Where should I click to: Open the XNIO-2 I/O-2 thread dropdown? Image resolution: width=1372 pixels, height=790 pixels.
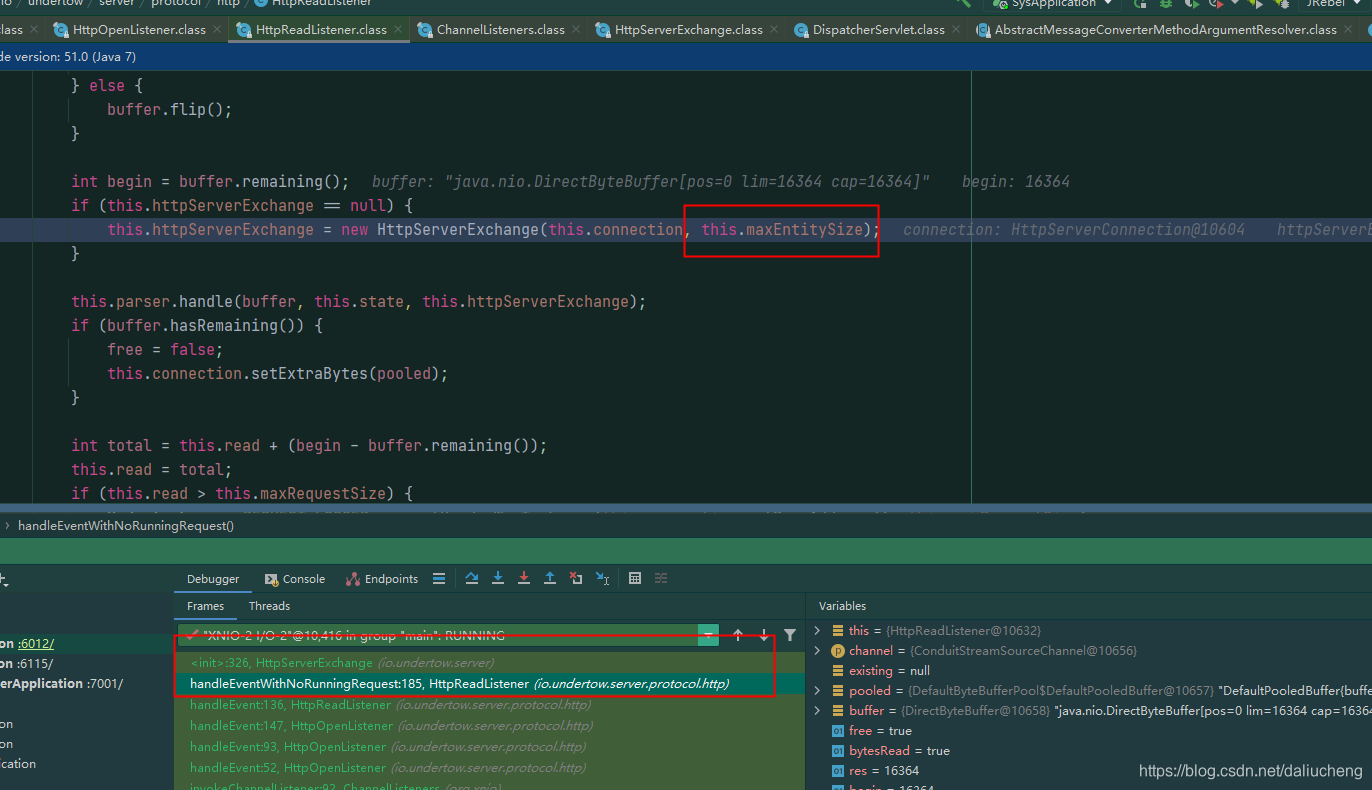(708, 635)
